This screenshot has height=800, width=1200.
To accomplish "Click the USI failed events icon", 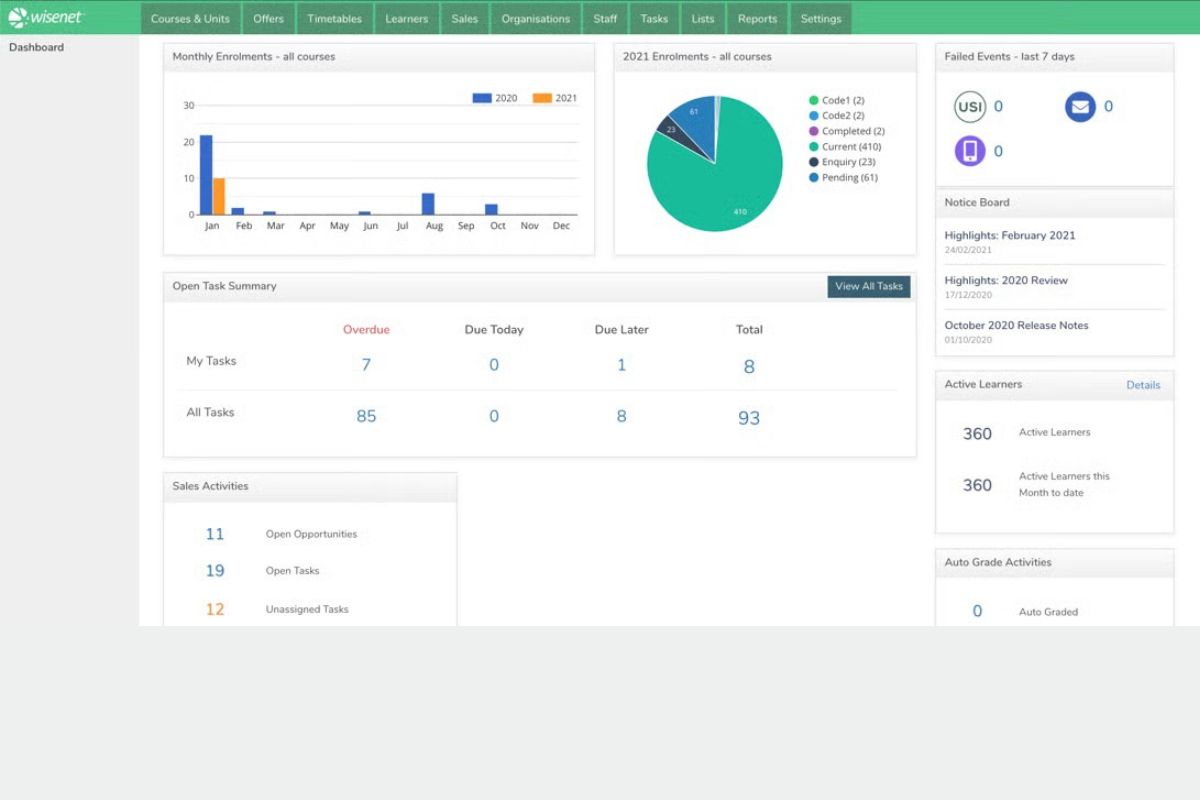I will [x=970, y=106].
